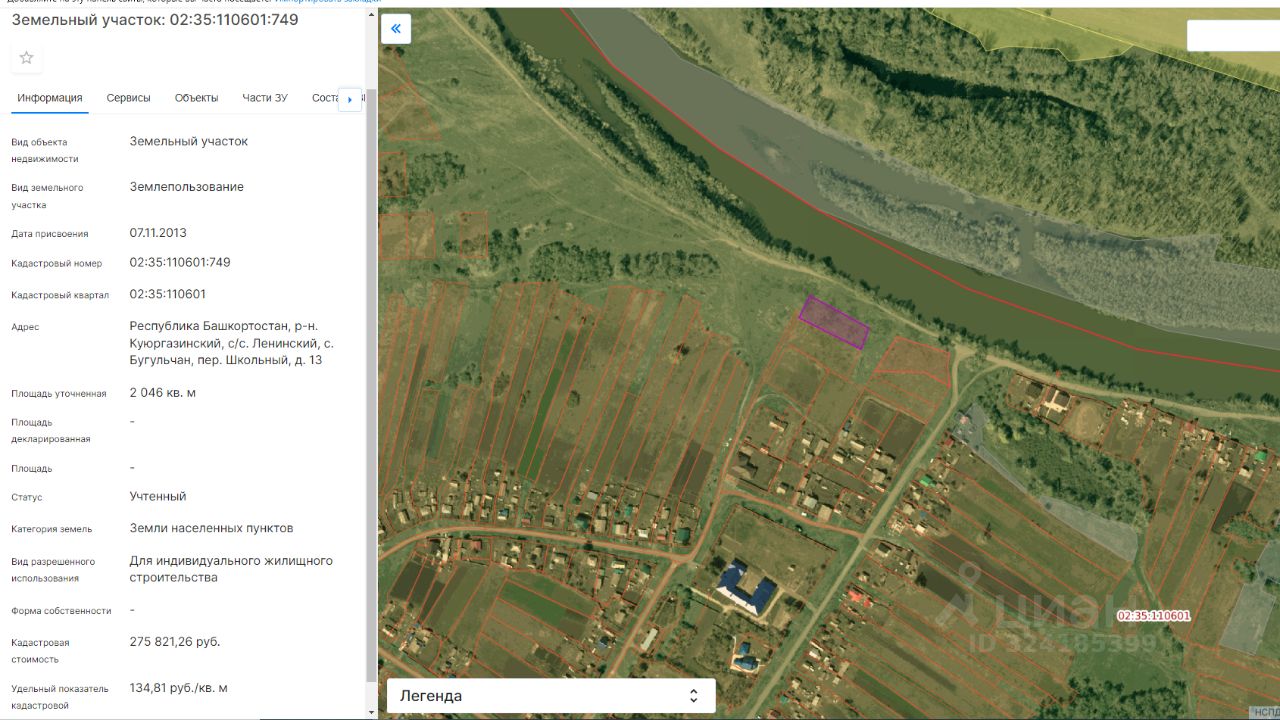1280x720 pixels.
Task: Click the Категория земель label
Action: 52,530
